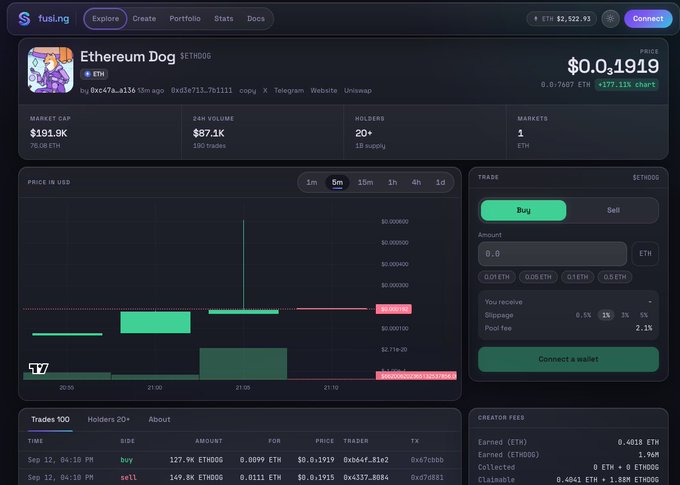Screen dimensions: 680x485
Task: Choose the 0.1 ETH preset amount
Action: (578, 277)
